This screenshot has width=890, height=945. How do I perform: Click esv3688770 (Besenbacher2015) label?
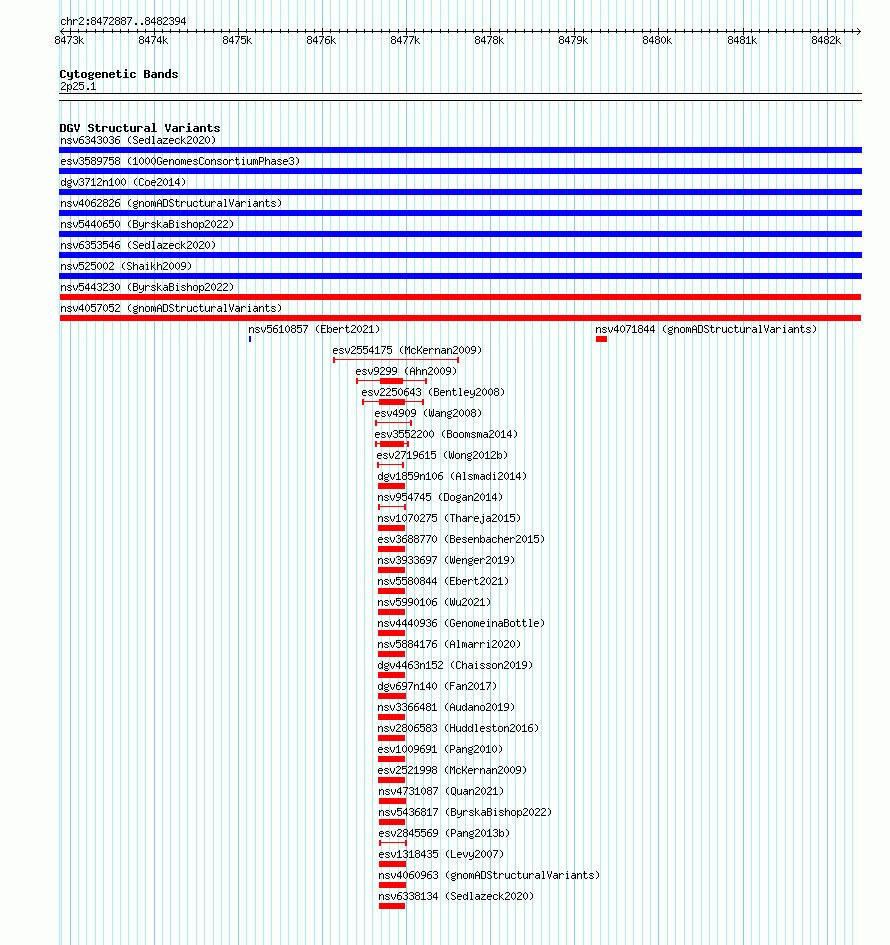click(x=461, y=539)
